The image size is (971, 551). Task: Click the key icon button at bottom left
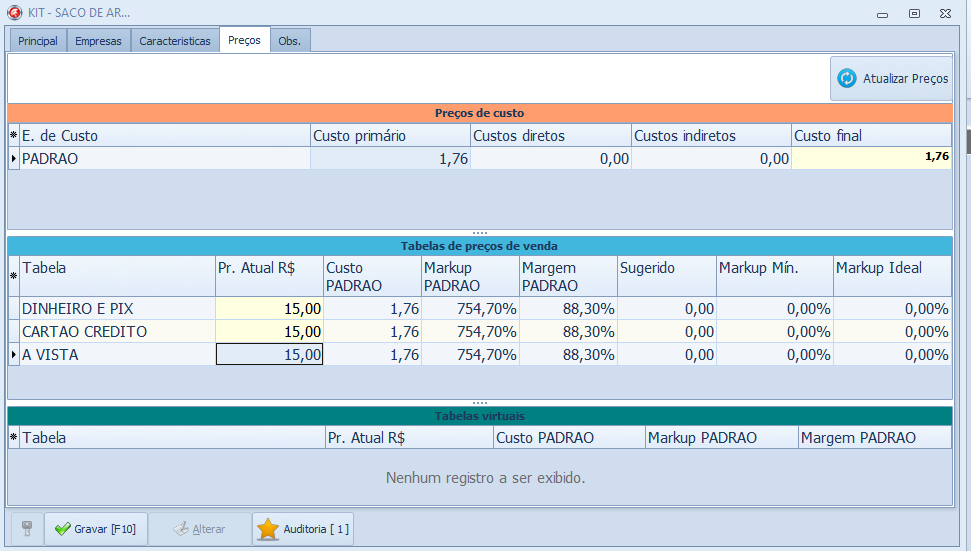[x=27, y=529]
